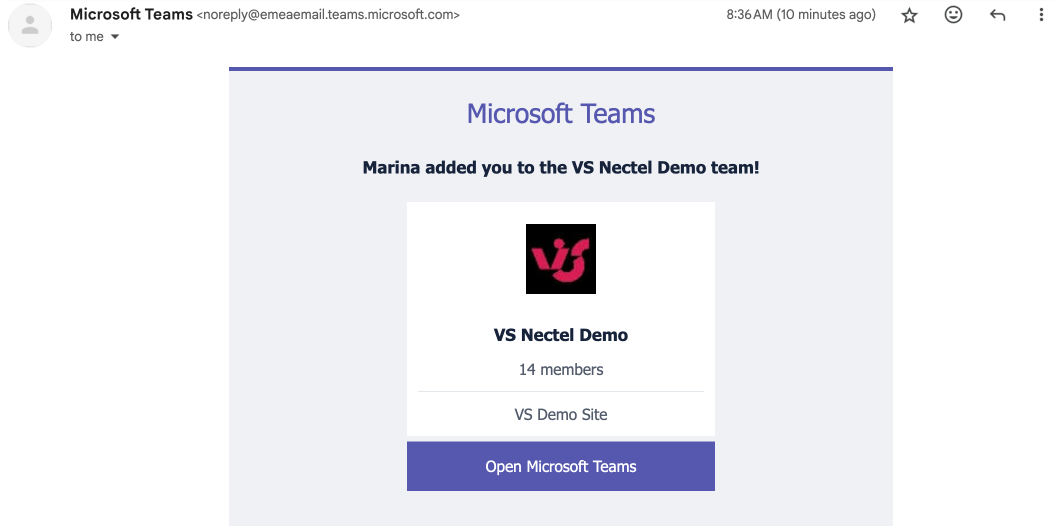1060x526 pixels.
Task: Click the purple Microsoft Teams heading
Action: [x=560, y=114]
